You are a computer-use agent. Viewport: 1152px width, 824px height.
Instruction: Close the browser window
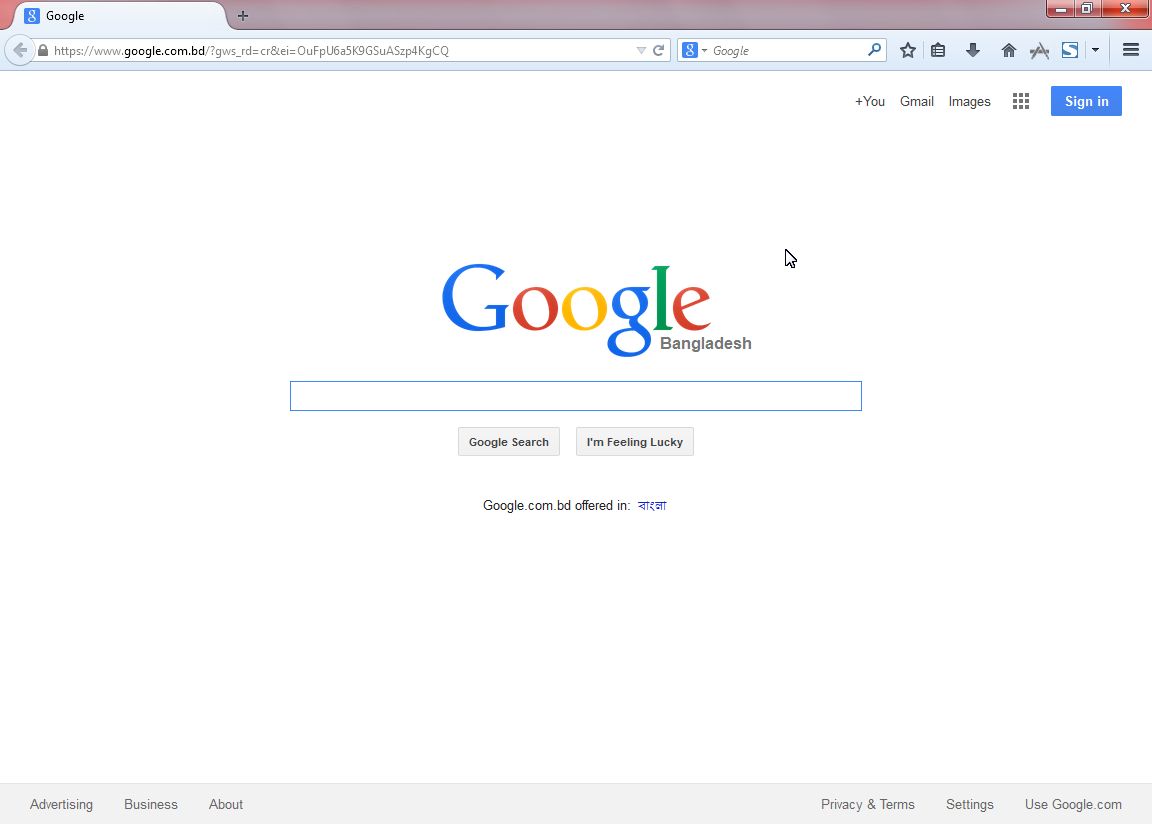1125,9
